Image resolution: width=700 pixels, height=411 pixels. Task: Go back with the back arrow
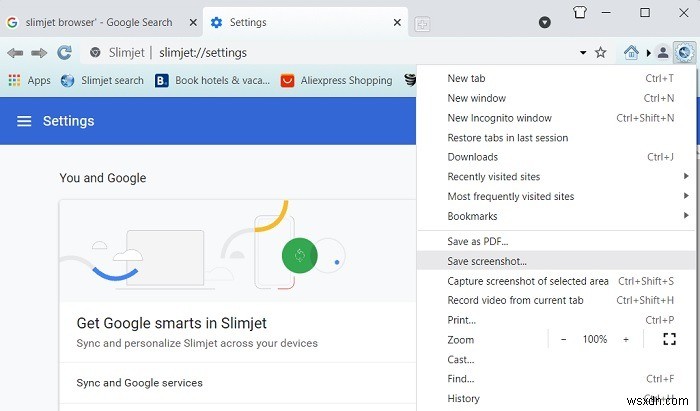click(x=15, y=52)
